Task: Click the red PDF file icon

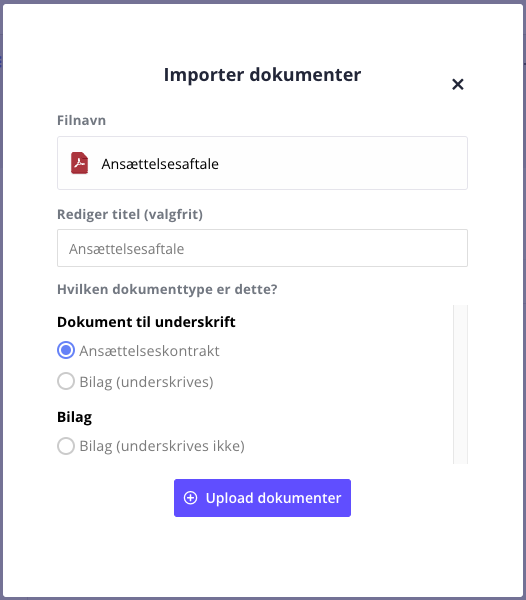Action: pyautogui.click(x=80, y=163)
